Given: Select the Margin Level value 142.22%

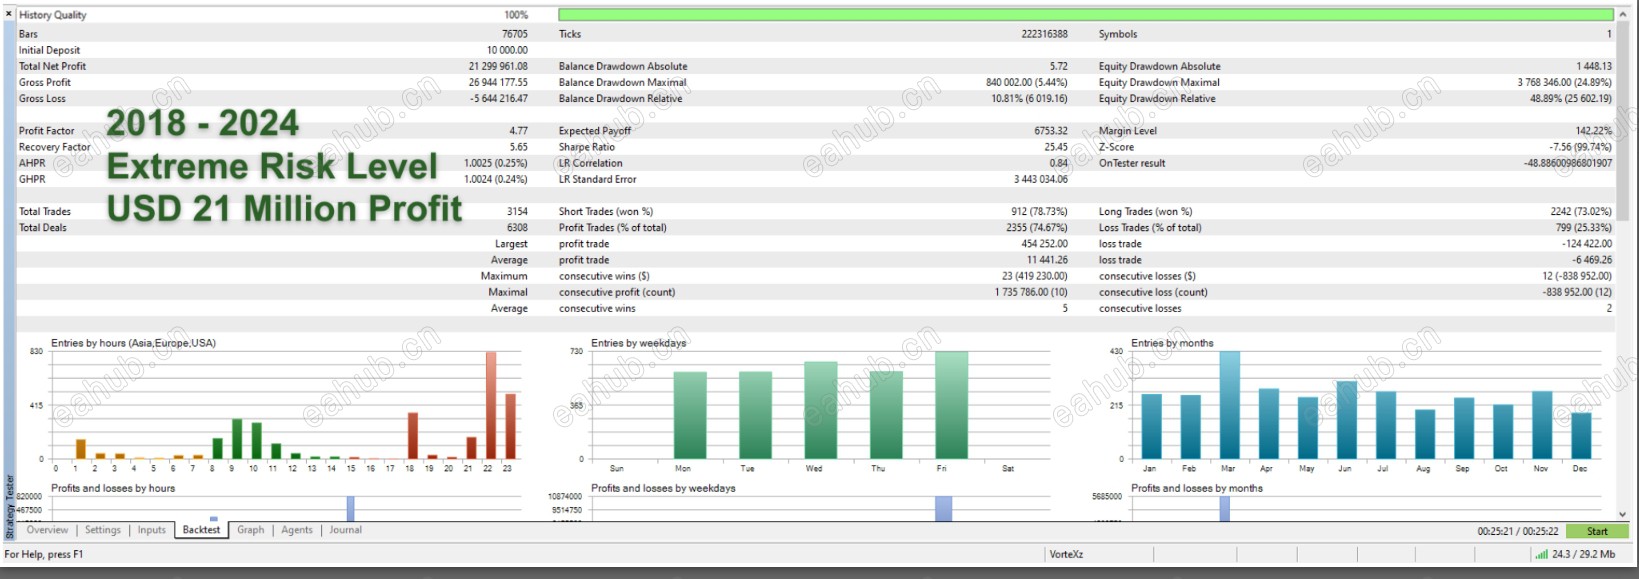Looking at the screenshot, I should click(1593, 131).
